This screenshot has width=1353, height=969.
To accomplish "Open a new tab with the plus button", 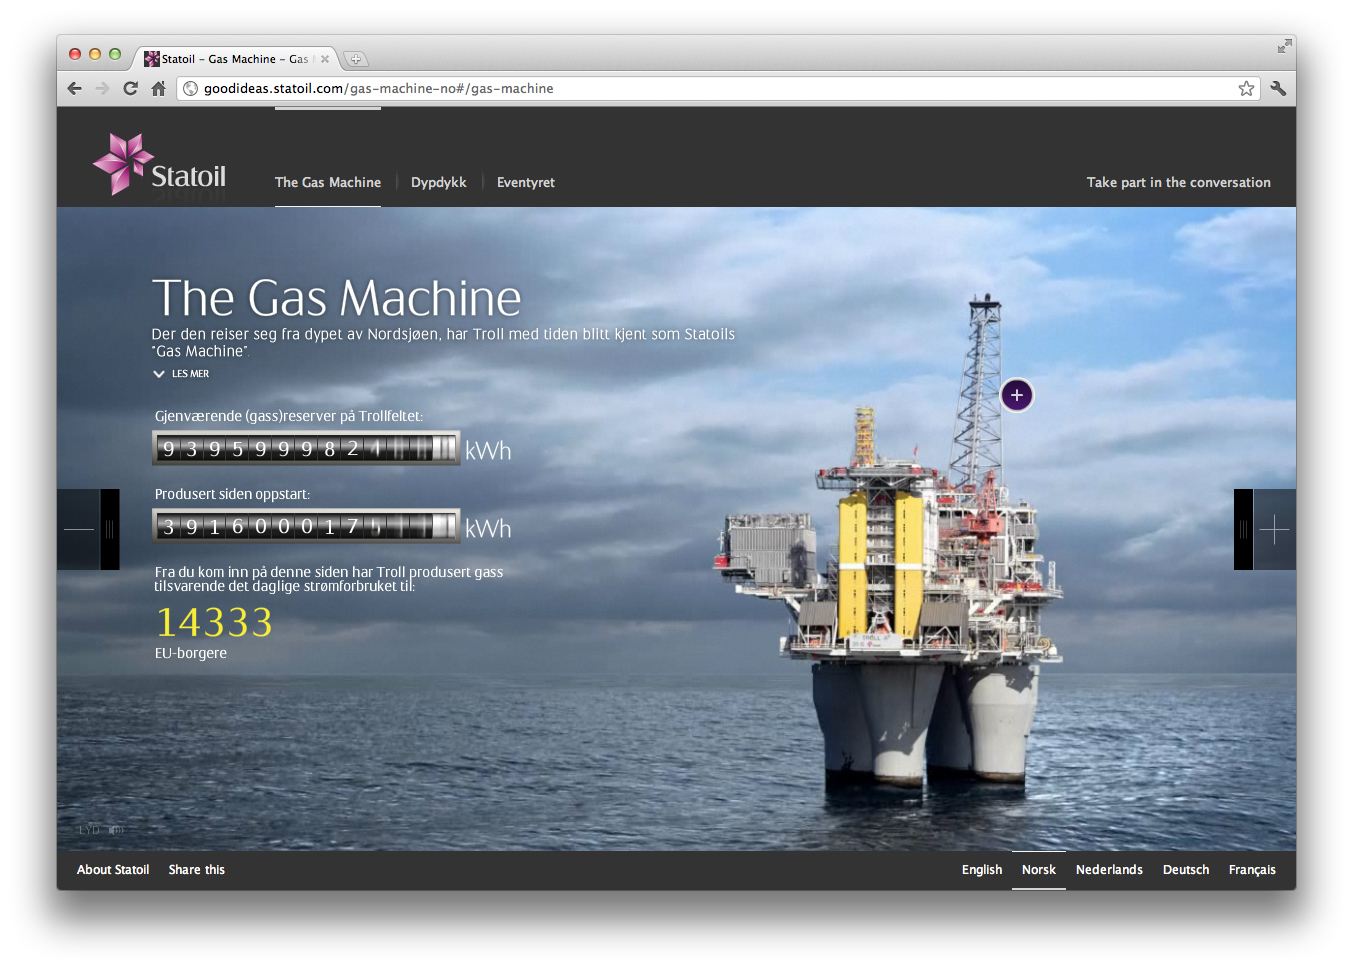I will tap(356, 59).
